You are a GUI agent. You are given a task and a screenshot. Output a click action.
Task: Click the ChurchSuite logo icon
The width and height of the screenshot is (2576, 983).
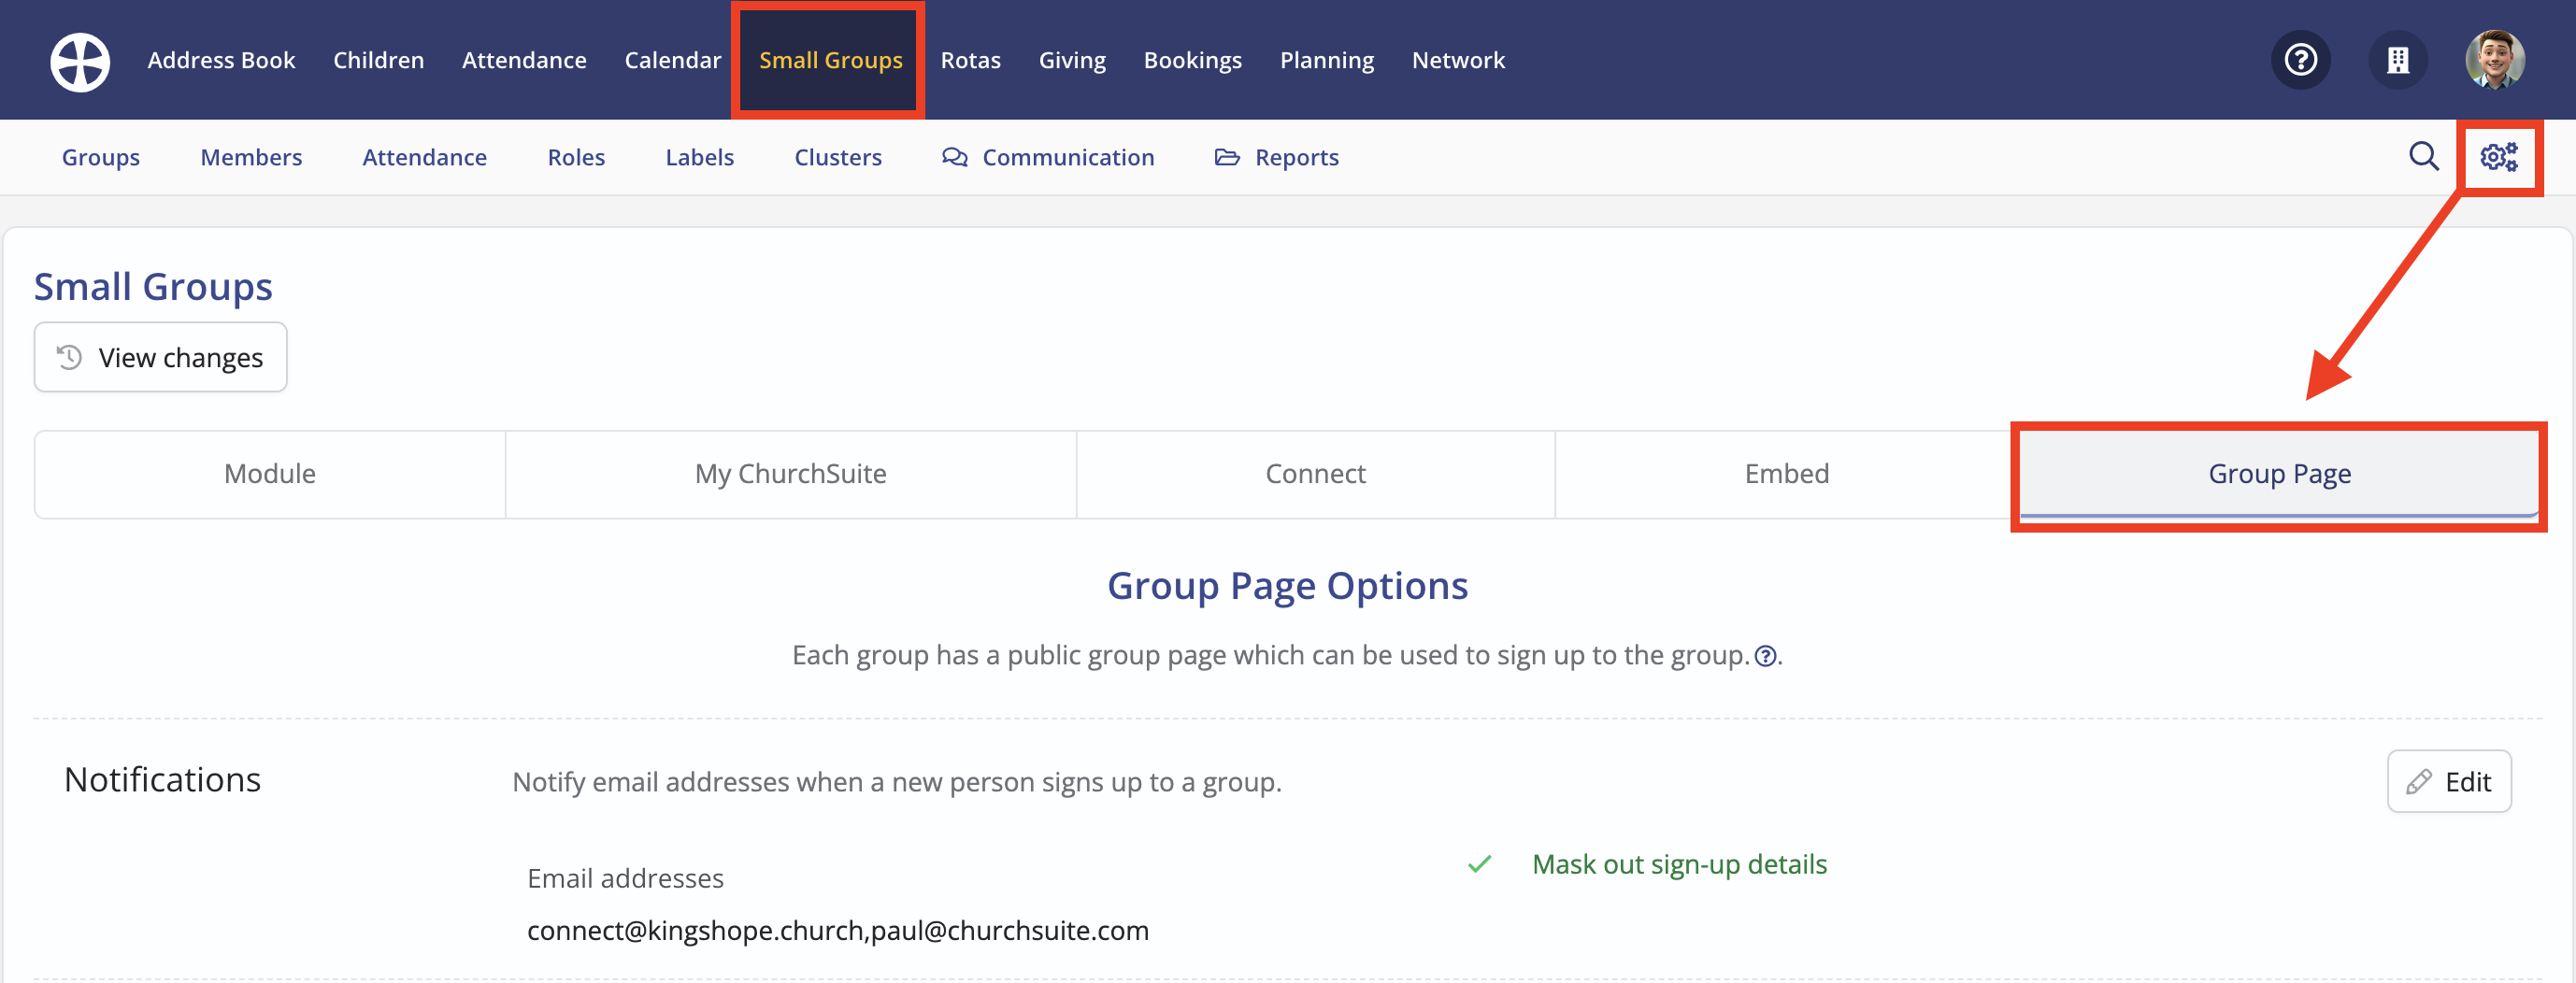point(80,61)
